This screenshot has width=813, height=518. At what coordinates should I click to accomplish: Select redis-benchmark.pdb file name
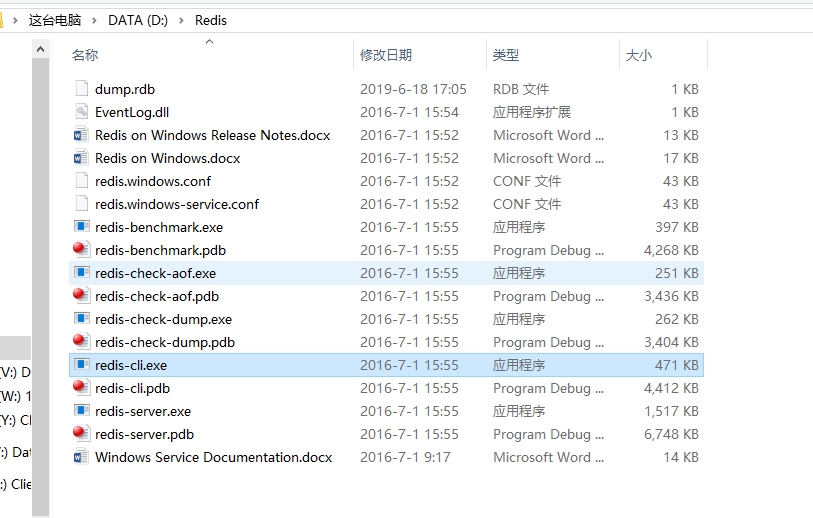pos(160,250)
